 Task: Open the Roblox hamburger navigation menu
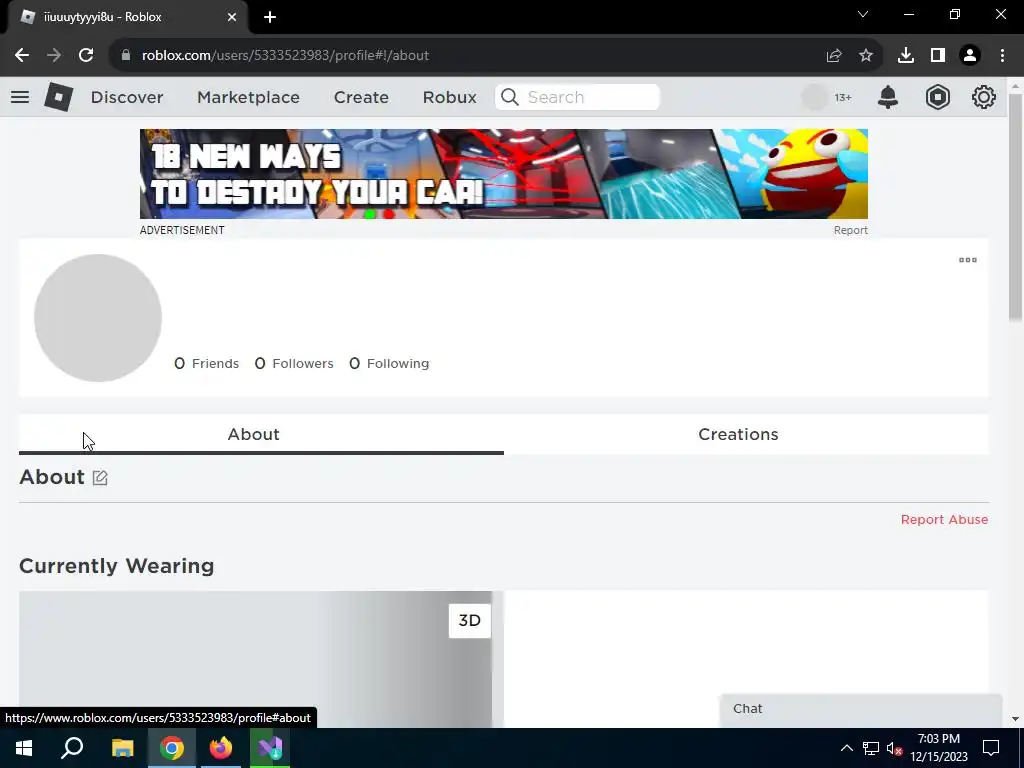20,97
